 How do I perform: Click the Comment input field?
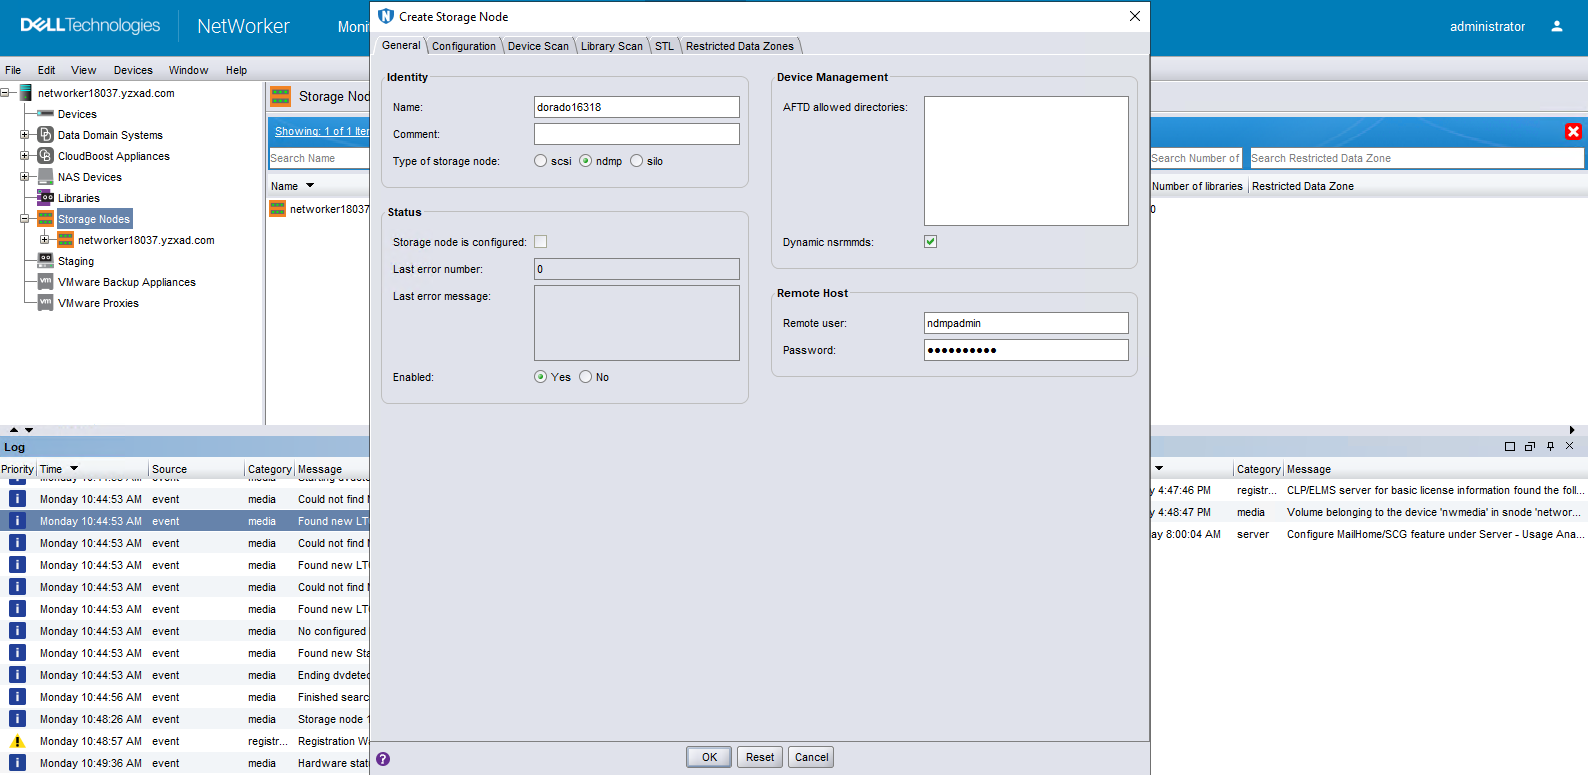pos(637,134)
